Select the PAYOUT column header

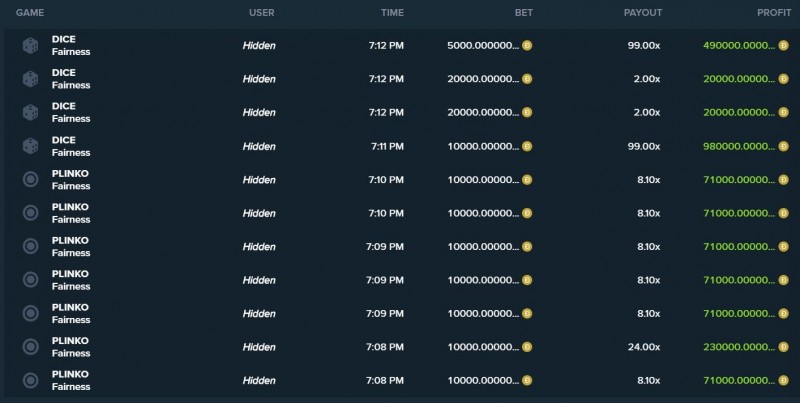point(643,13)
